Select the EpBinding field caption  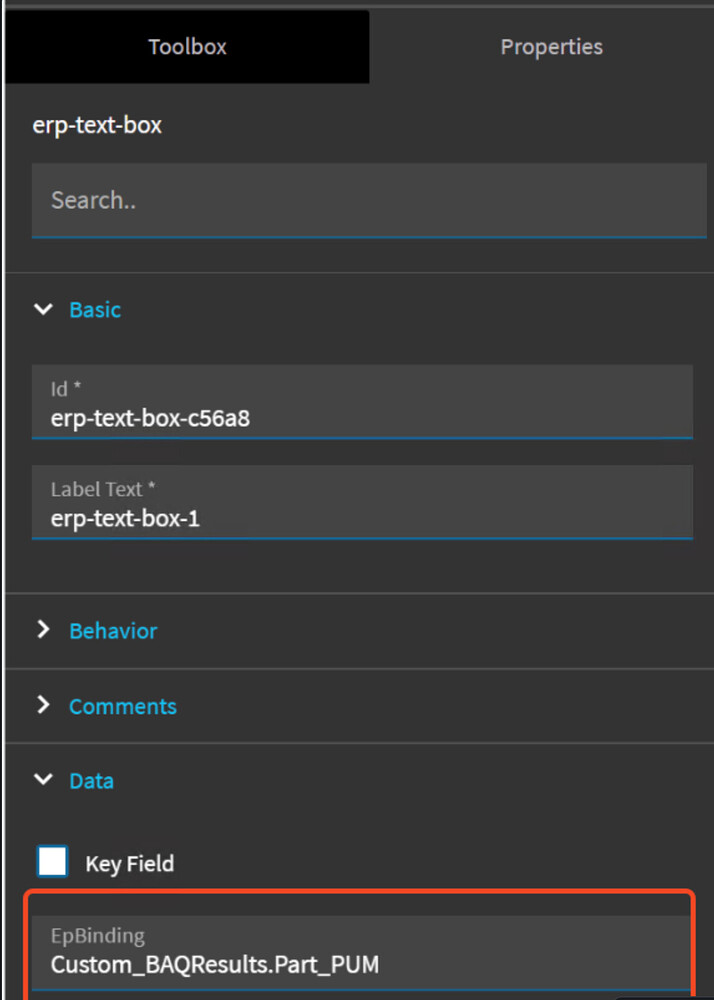98,936
